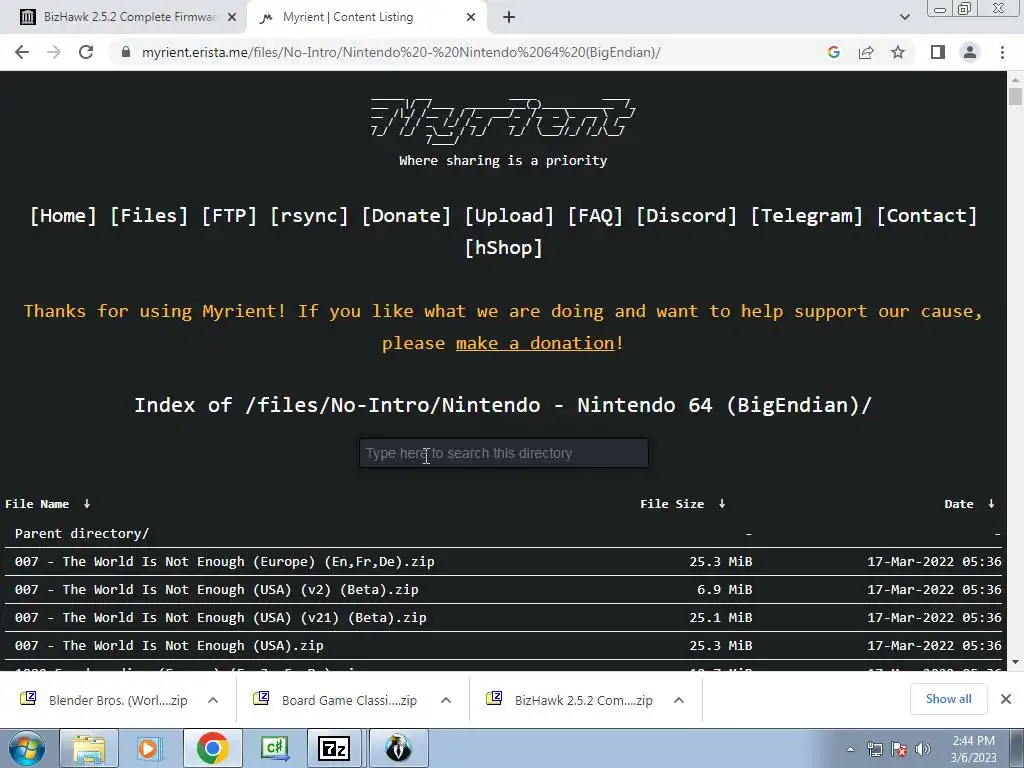Open the [hShop] link
Image resolution: width=1024 pixels, height=768 pixels.
(x=504, y=248)
